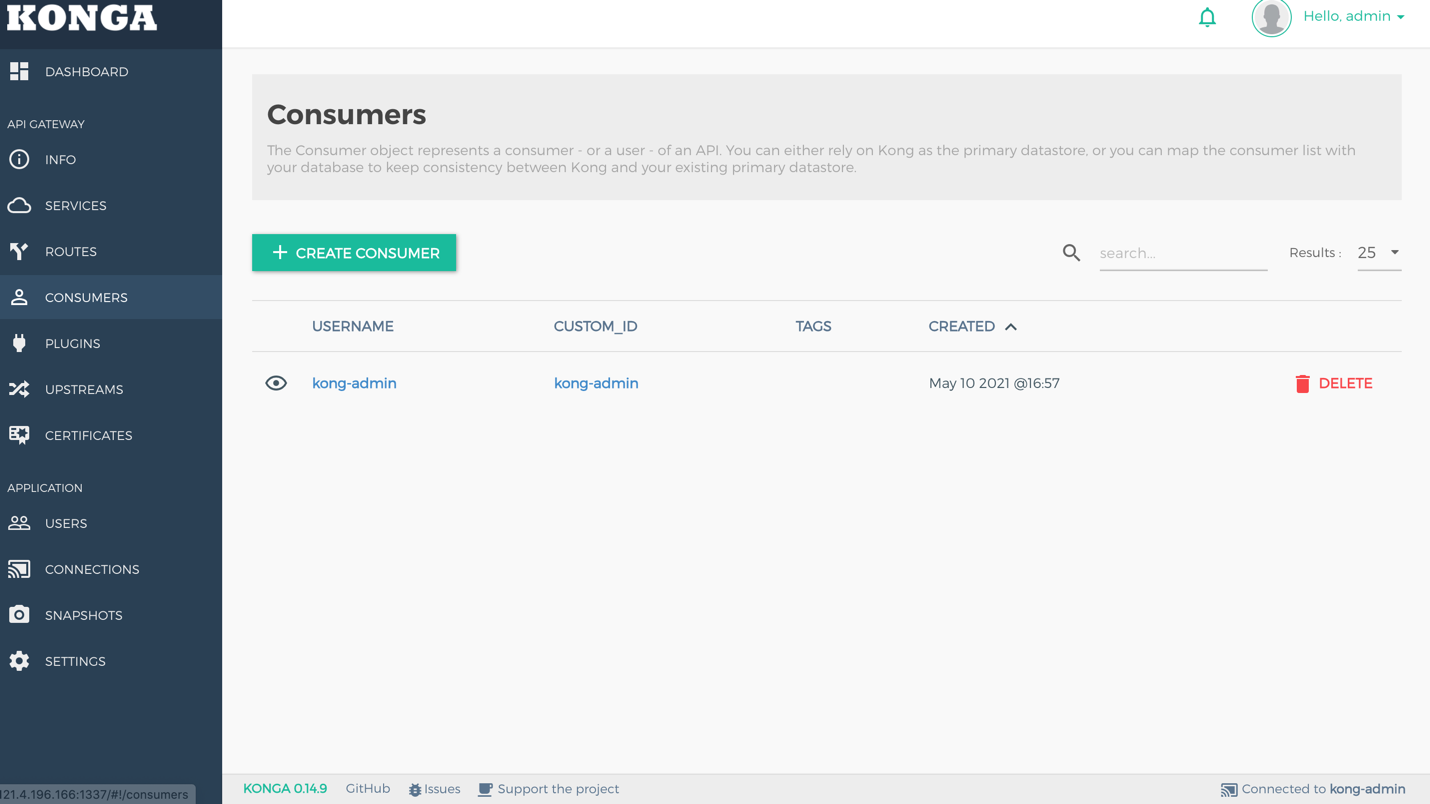
Task: Delete the kong-admin consumer
Action: 1333,383
